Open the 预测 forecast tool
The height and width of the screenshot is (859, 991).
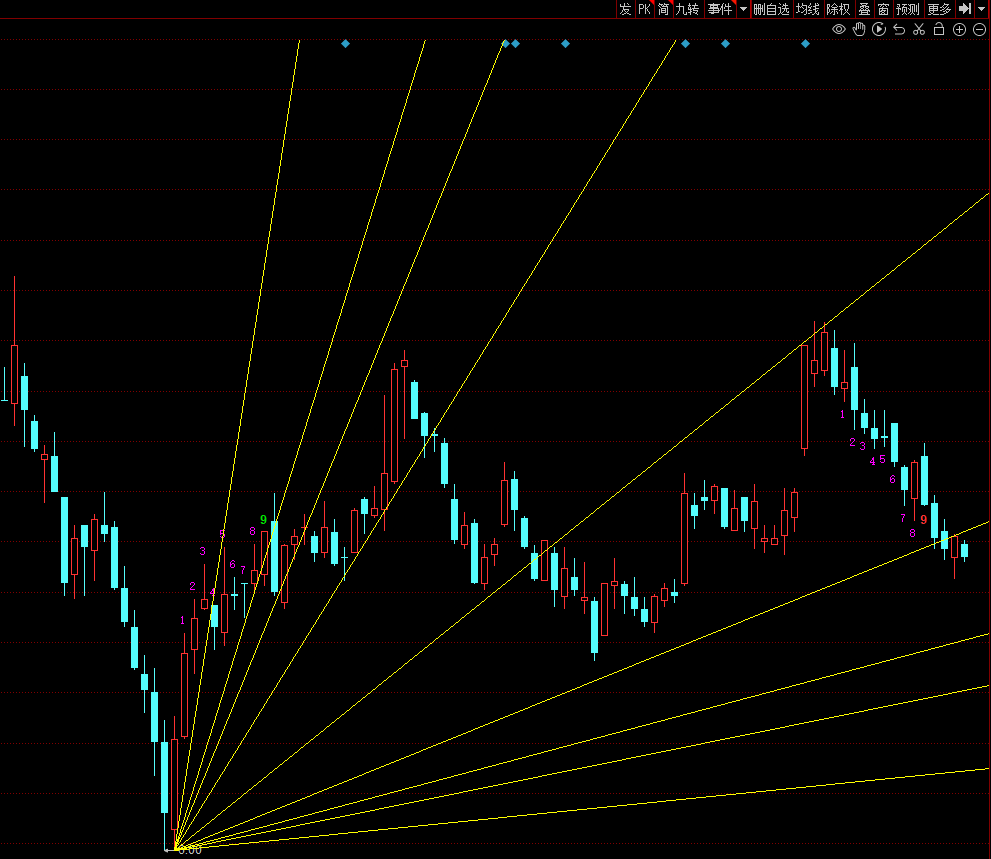point(908,9)
